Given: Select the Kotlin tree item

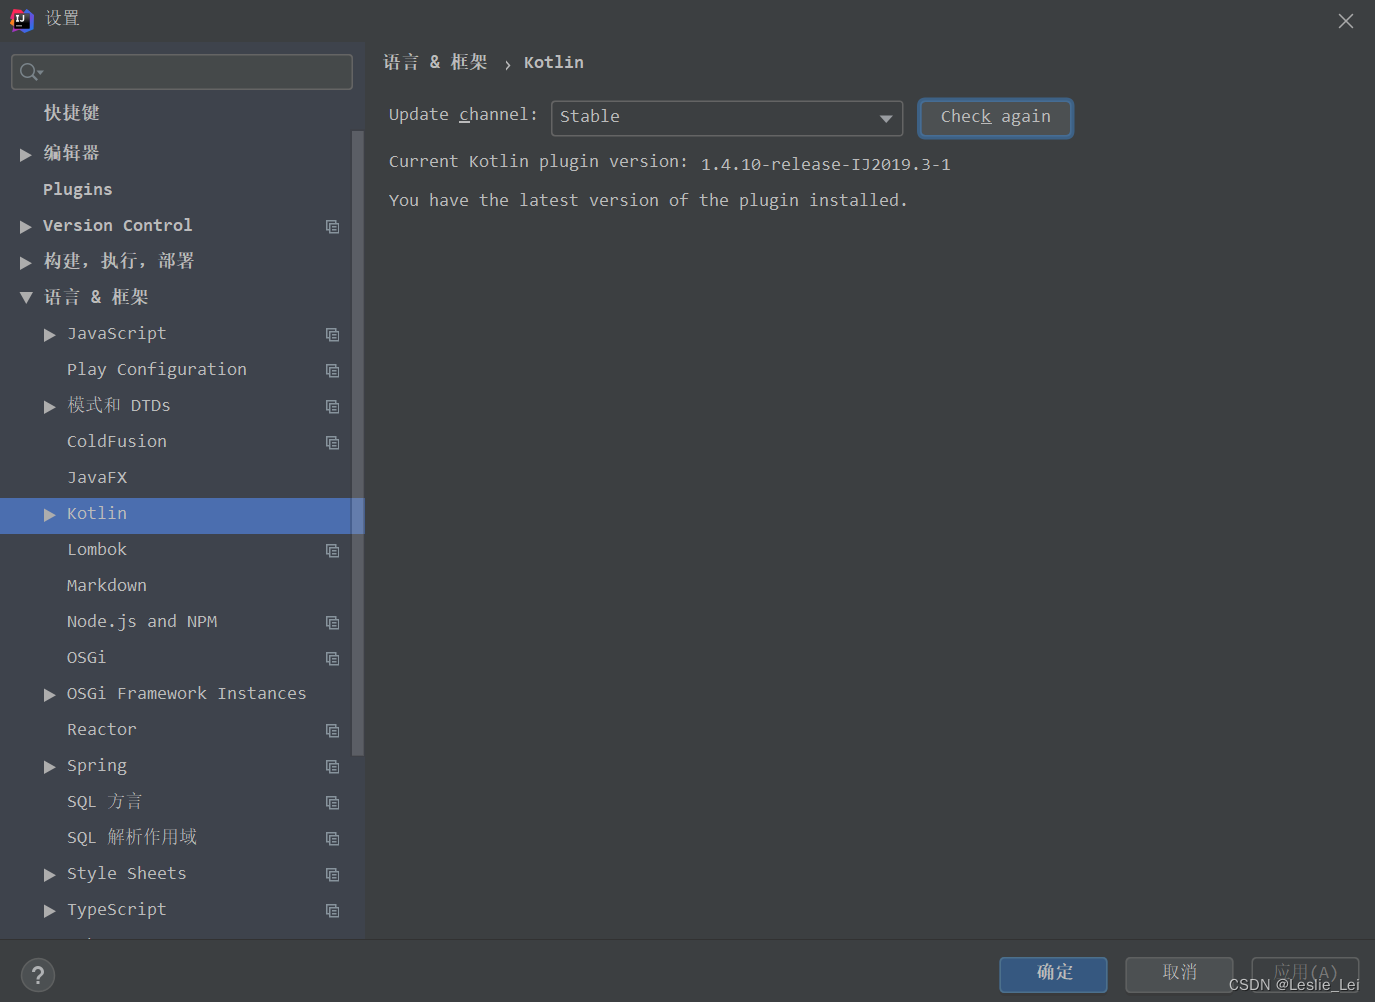Looking at the screenshot, I should [x=182, y=515].
